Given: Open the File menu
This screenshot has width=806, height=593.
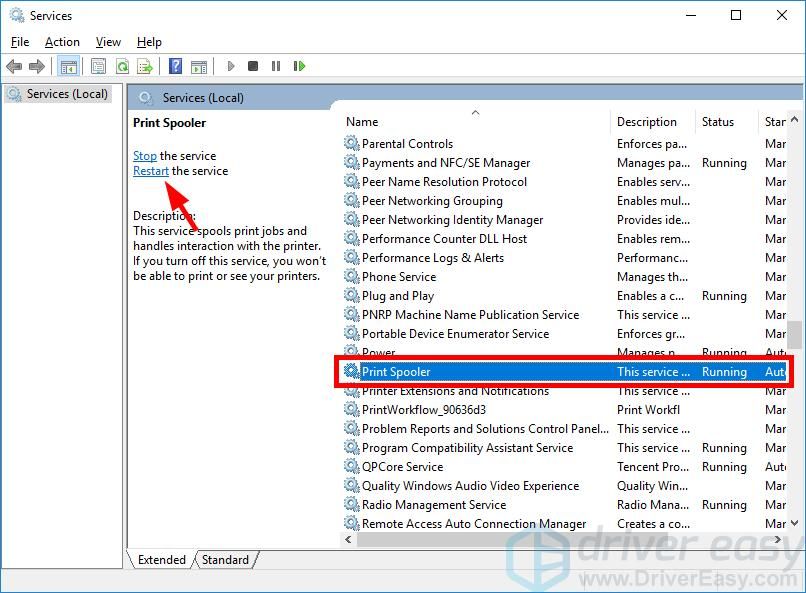Looking at the screenshot, I should pos(20,42).
